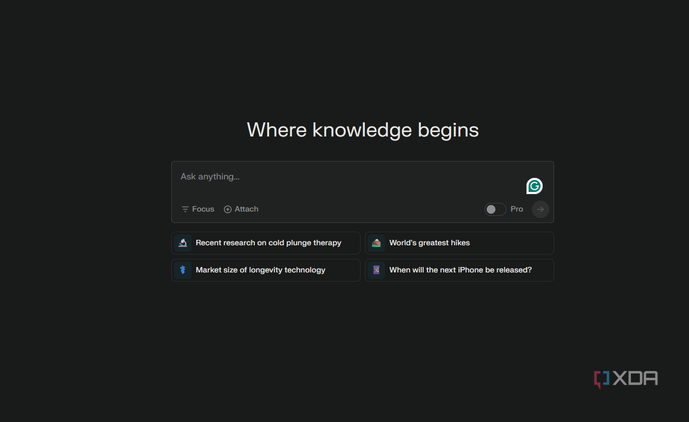689x422 pixels.
Task: Click the blue caduceus icon for longevity technology
Action: click(x=183, y=270)
